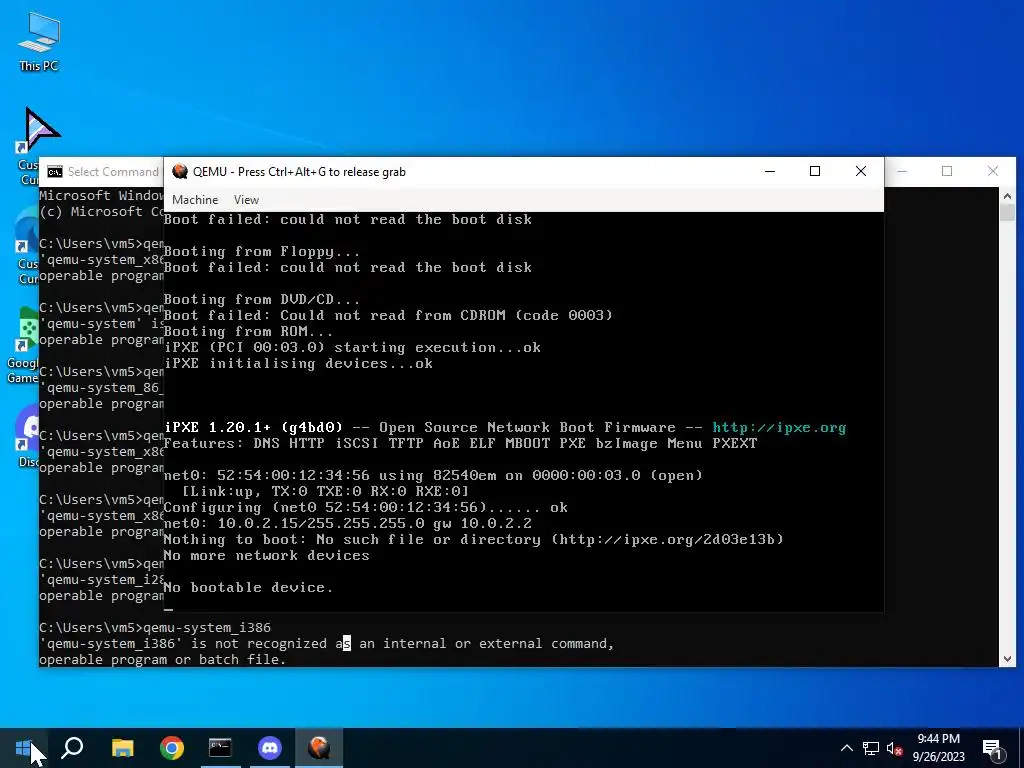Click 'No more network devices' line
This screenshot has height=768, width=1024.
pos(266,555)
